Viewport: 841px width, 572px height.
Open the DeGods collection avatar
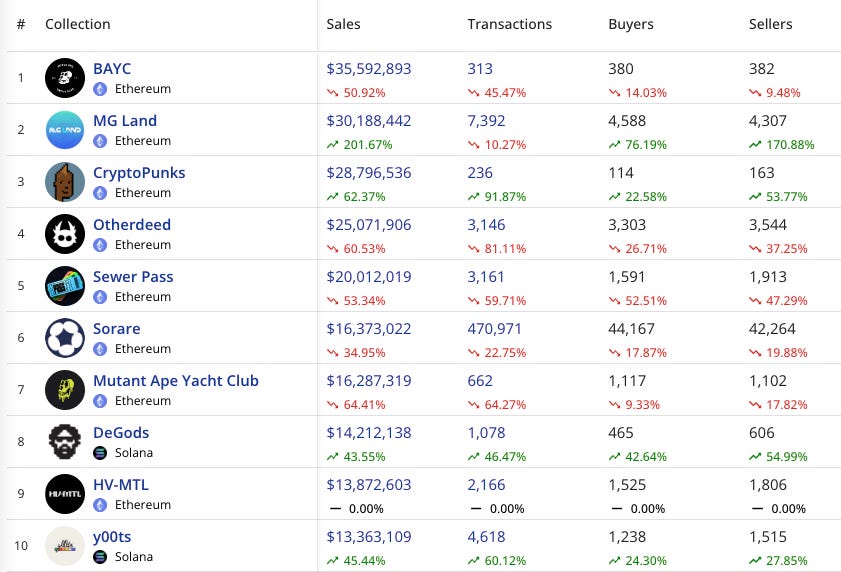click(65, 442)
